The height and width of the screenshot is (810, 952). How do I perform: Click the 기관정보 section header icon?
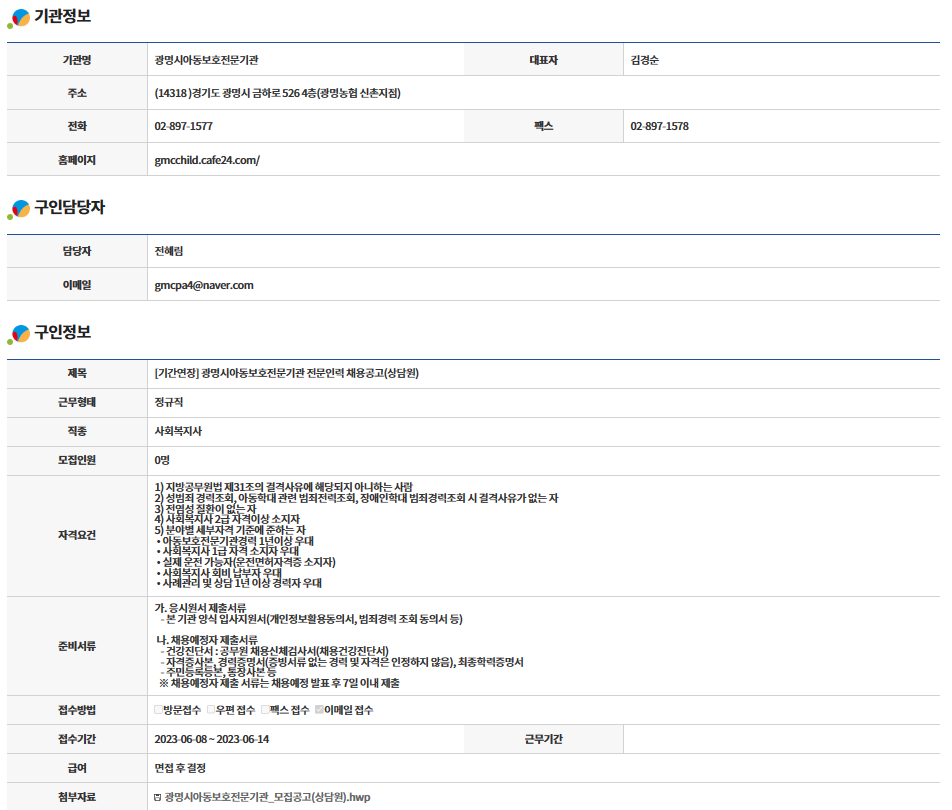19,17
